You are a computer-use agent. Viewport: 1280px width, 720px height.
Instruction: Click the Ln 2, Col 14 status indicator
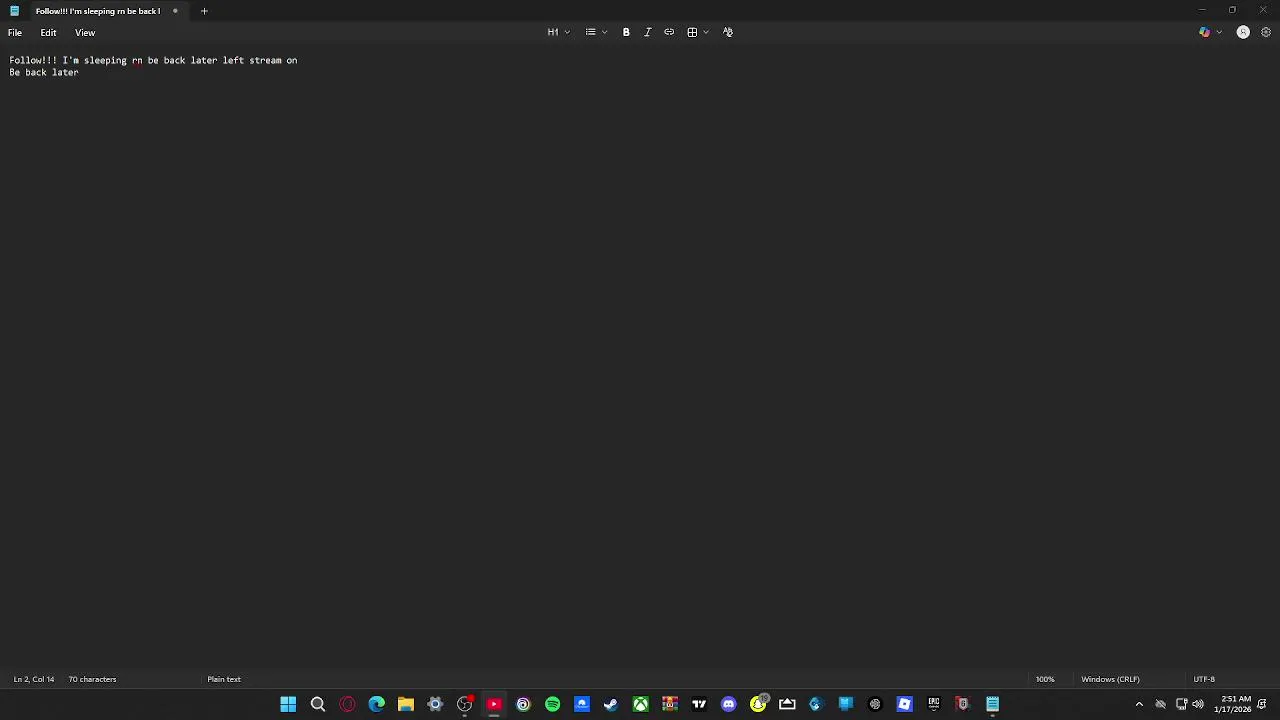34,679
